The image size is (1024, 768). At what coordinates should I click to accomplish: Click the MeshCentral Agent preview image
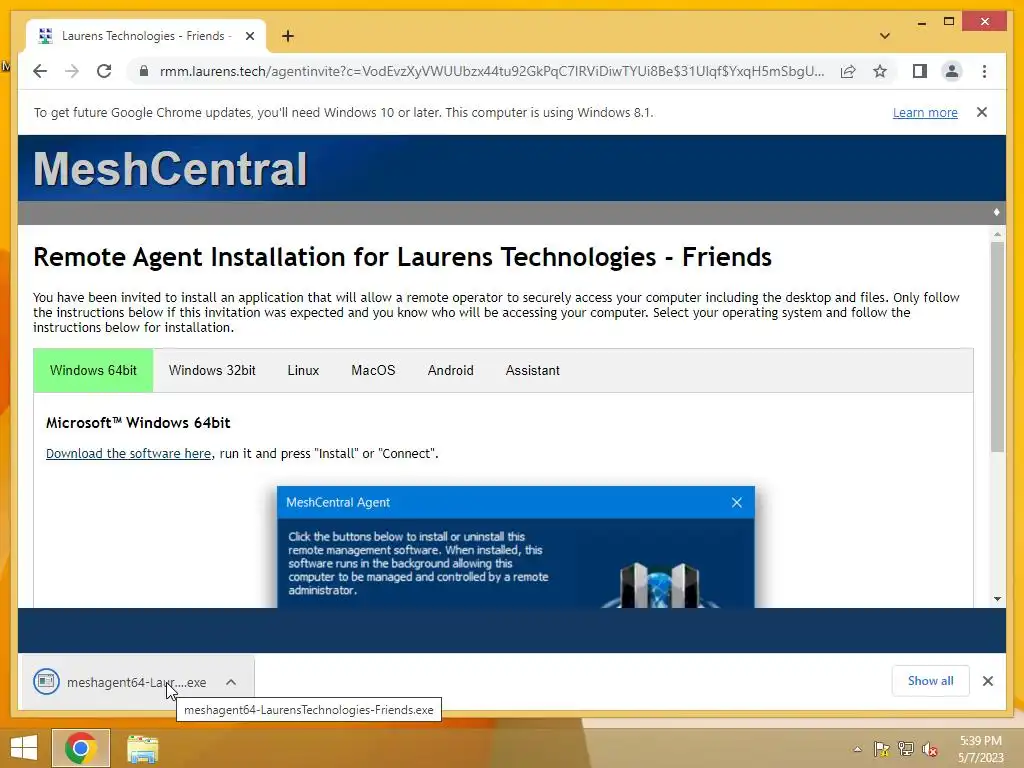[516, 547]
